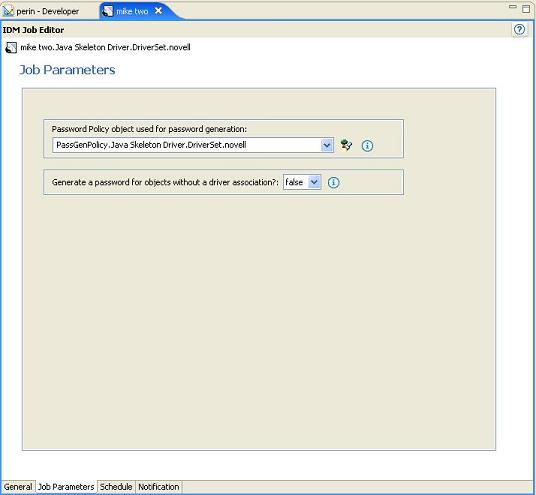Show info for Password Policy object
Image resolution: width=536 pixels, height=495 pixels.
pos(367,146)
